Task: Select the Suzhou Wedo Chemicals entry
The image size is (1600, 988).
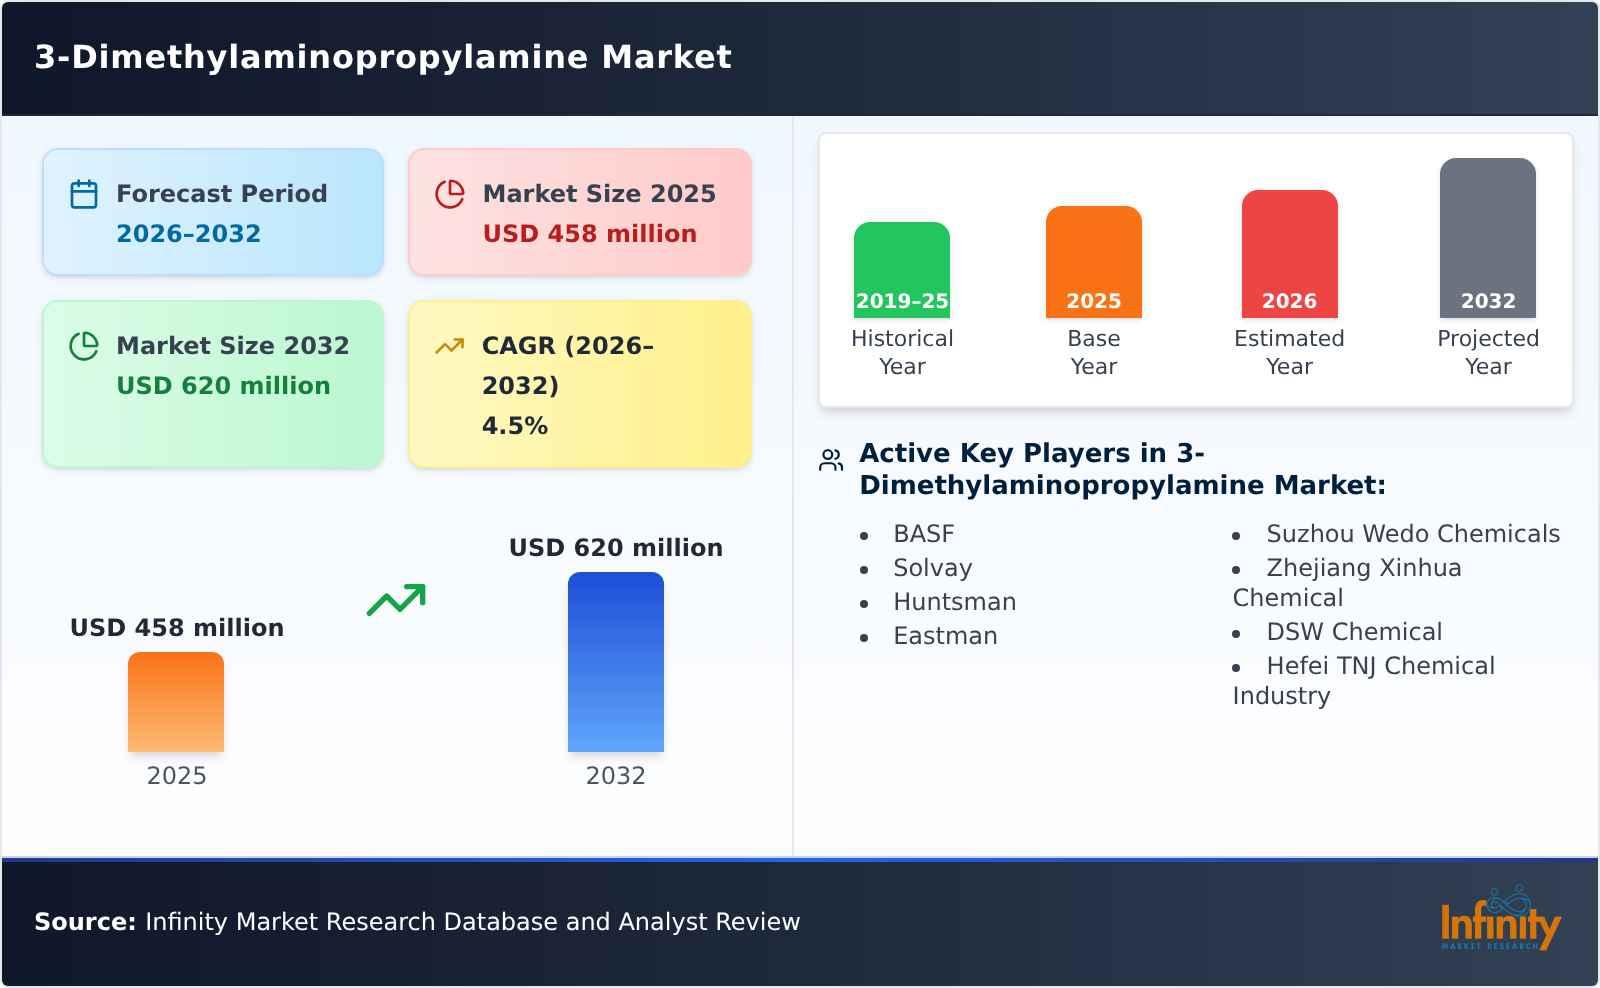Action: (x=1412, y=533)
